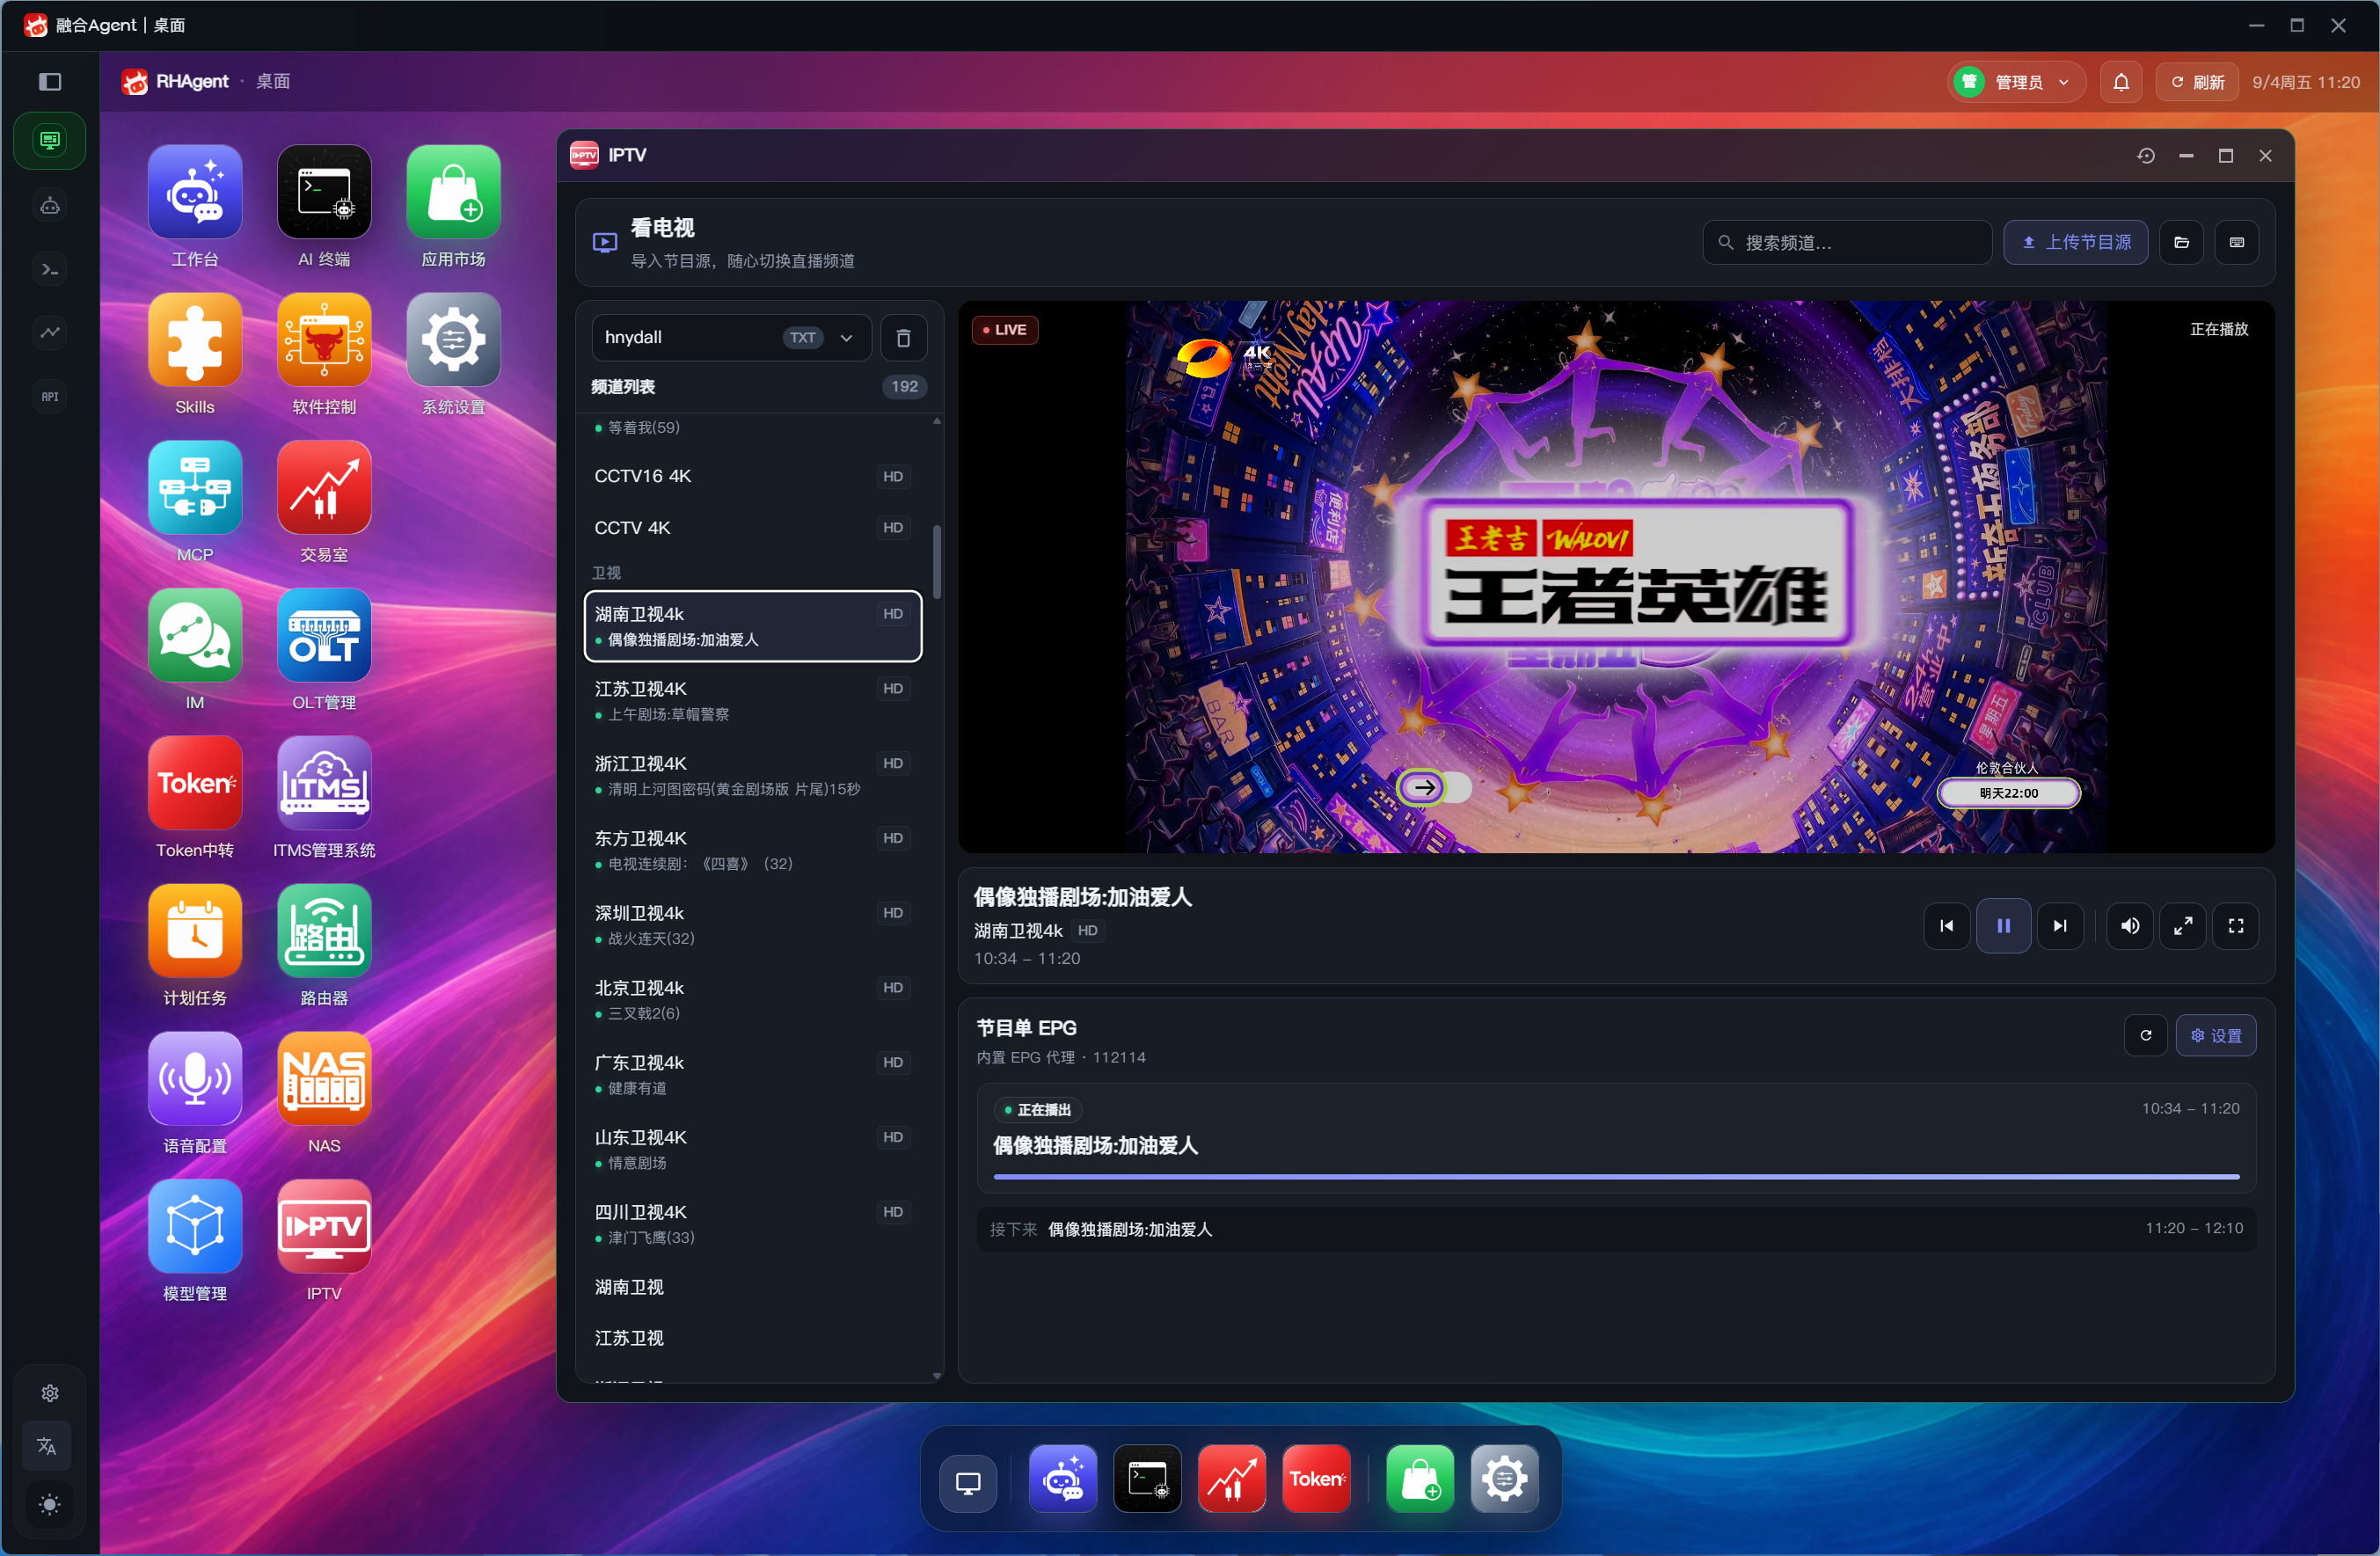
Task: Select the 北京卫视4k channel
Action: (752, 999)
